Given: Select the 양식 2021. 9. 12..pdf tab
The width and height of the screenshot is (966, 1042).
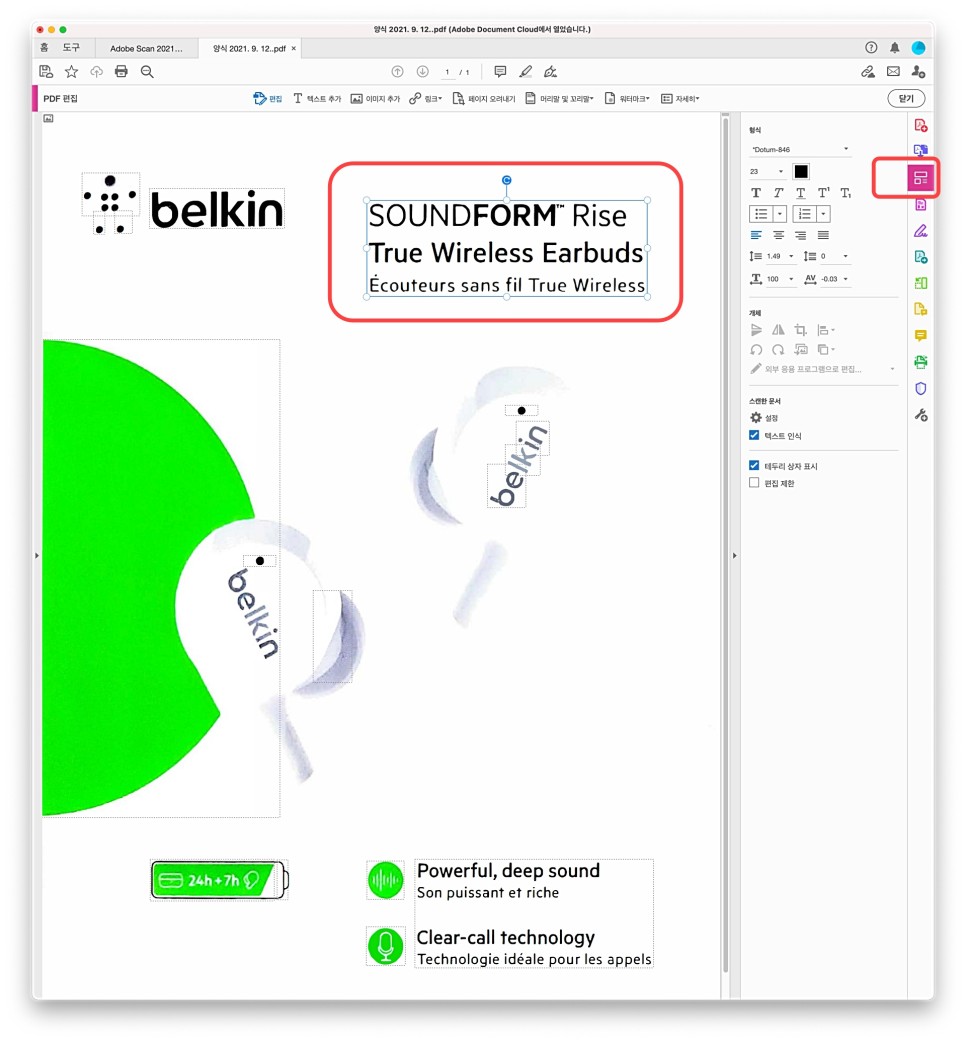Looking at the screenshot, I should pyautogui.click(x=249, y=49).
